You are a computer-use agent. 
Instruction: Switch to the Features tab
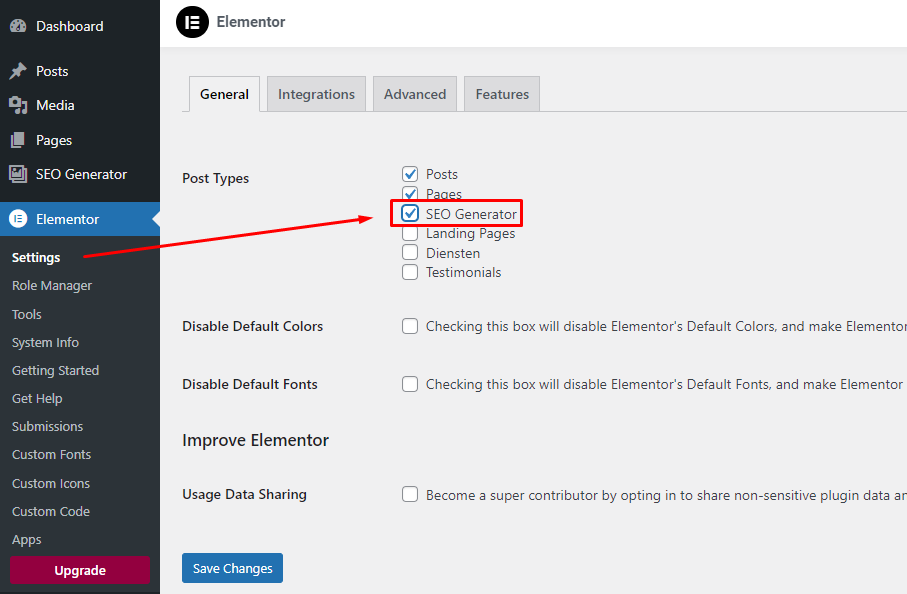pyautogui.click(x=502, y=94)
